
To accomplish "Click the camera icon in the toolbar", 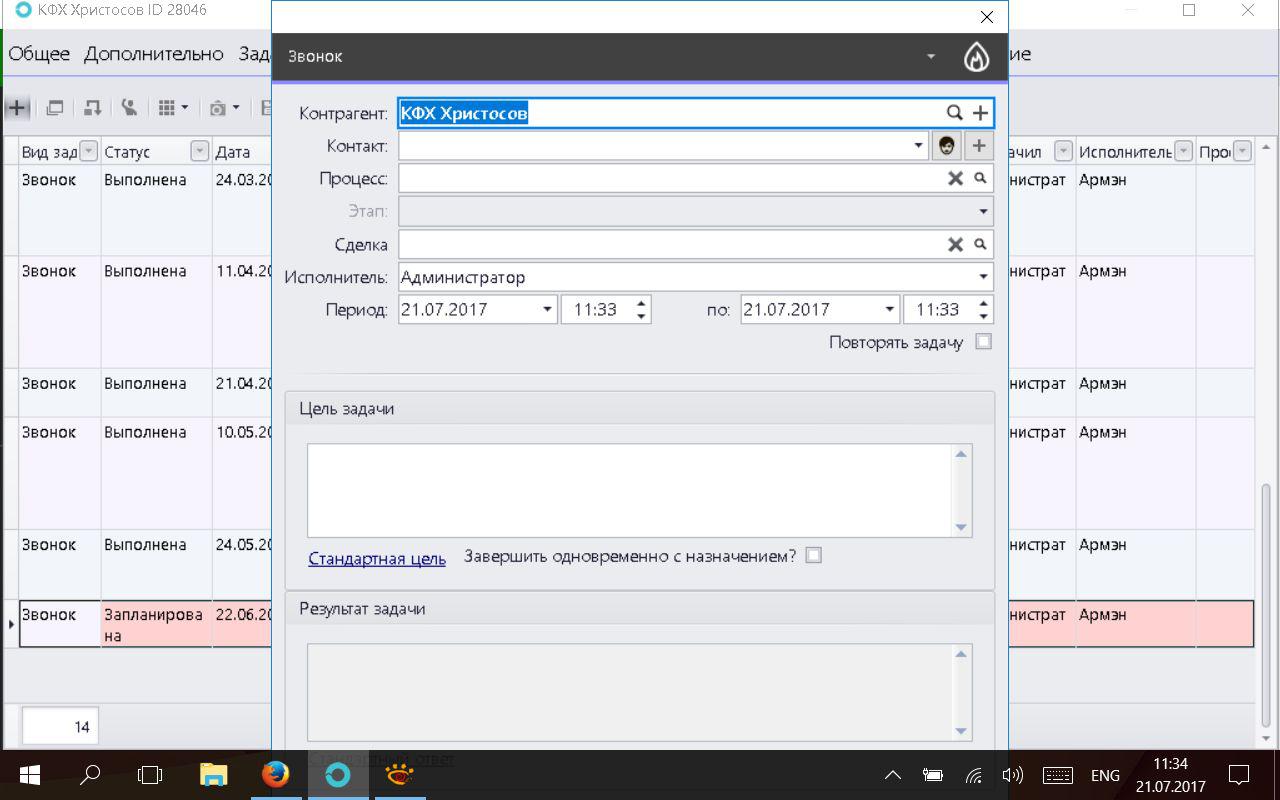I will coord(217,108).
